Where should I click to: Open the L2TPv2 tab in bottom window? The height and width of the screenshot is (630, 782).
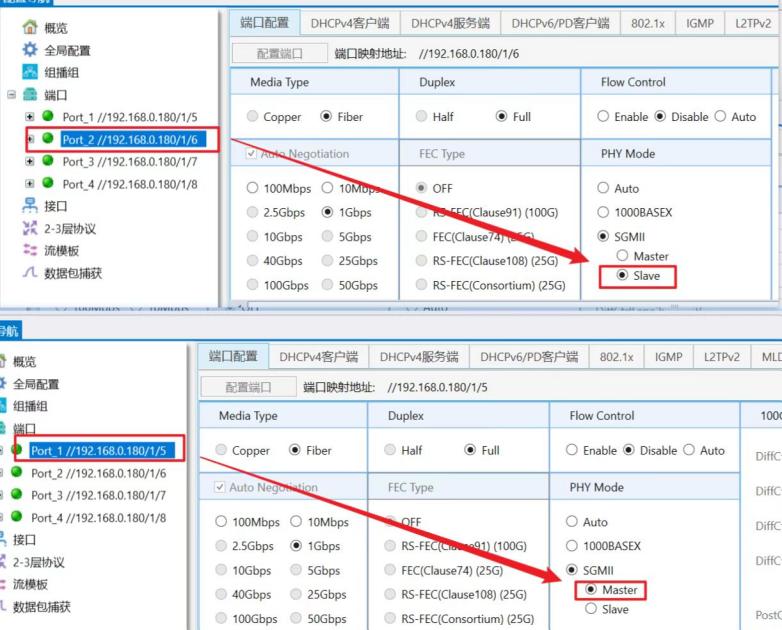coord(722,357)
